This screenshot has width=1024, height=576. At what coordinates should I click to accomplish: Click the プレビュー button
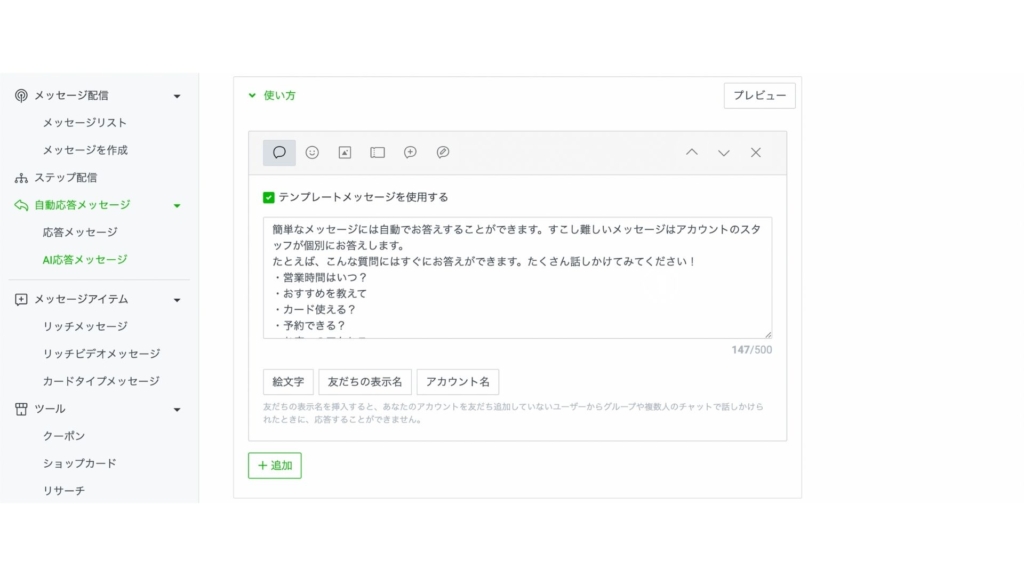point(759,96)
